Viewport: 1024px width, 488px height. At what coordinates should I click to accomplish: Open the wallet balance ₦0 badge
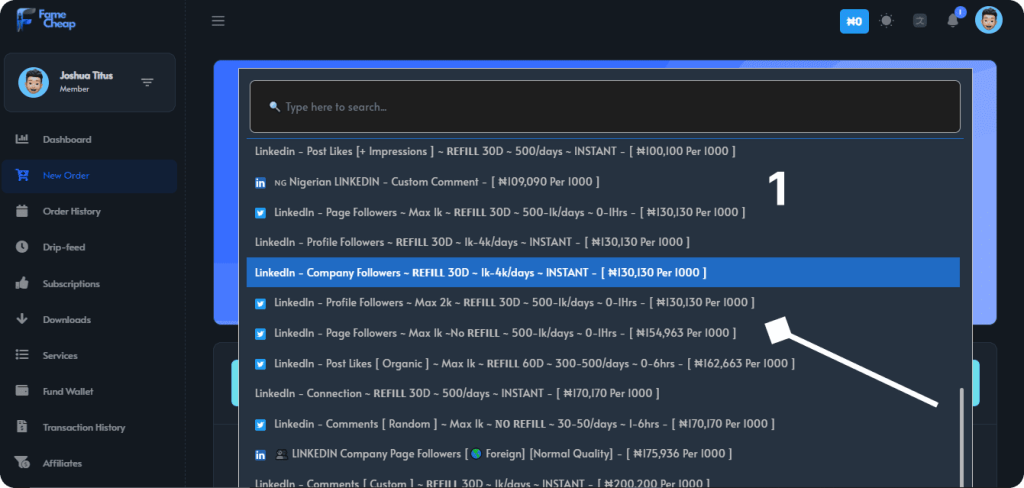854,22
